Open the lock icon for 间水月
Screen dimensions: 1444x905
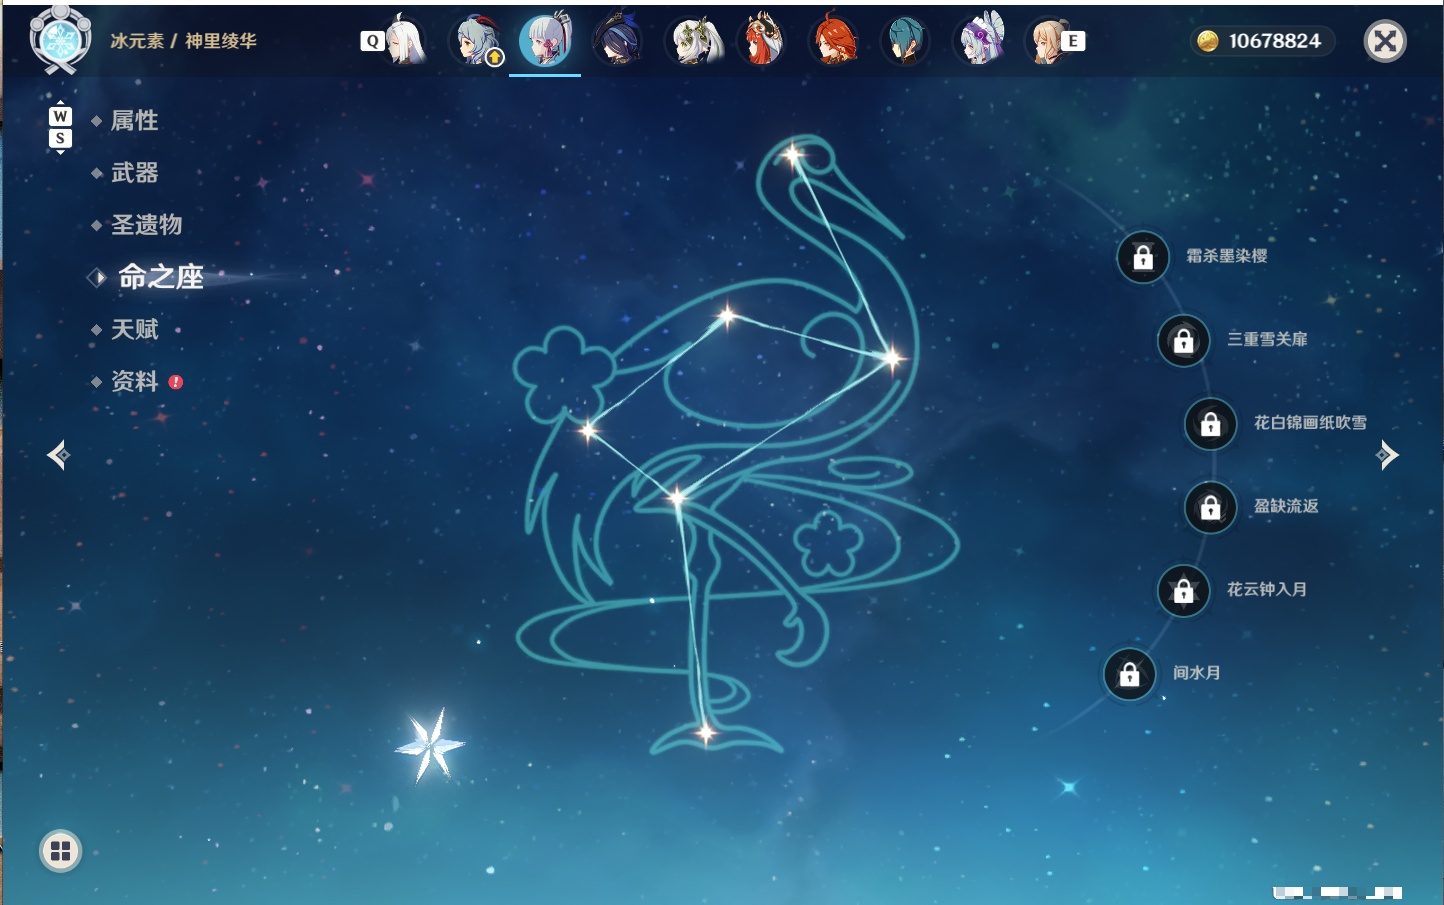coord(1129,674)
